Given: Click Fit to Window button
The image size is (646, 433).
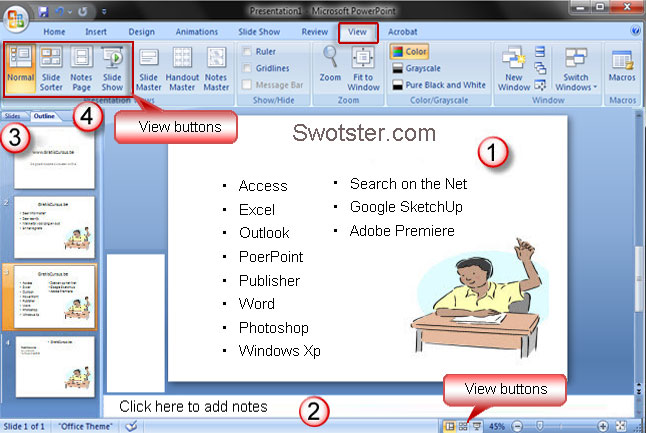Looking at the screenshot, I should pos(363,68).
